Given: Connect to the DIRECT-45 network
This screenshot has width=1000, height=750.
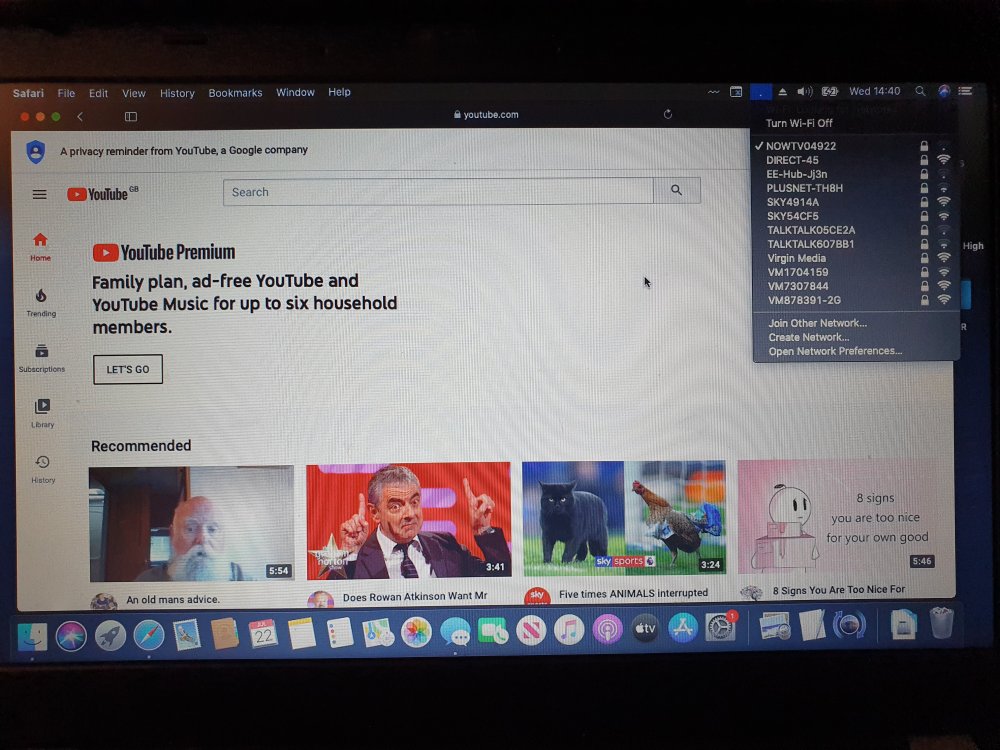Looking at the screenshot, I should click(x=855, y=160).
